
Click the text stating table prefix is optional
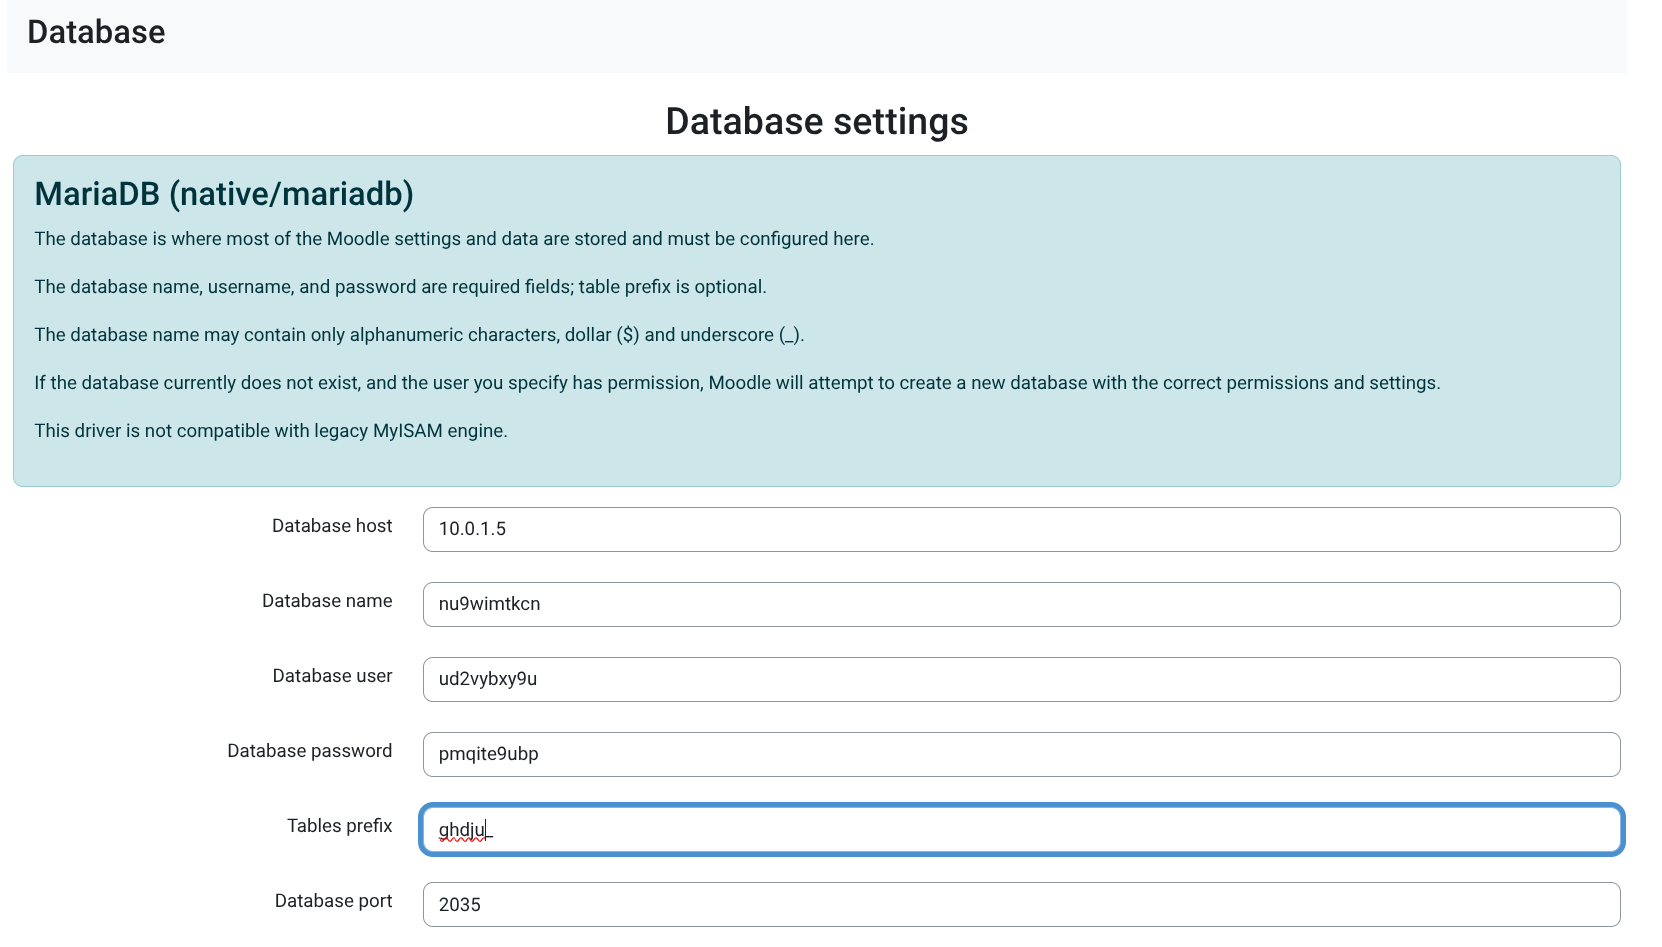(400, 287)
